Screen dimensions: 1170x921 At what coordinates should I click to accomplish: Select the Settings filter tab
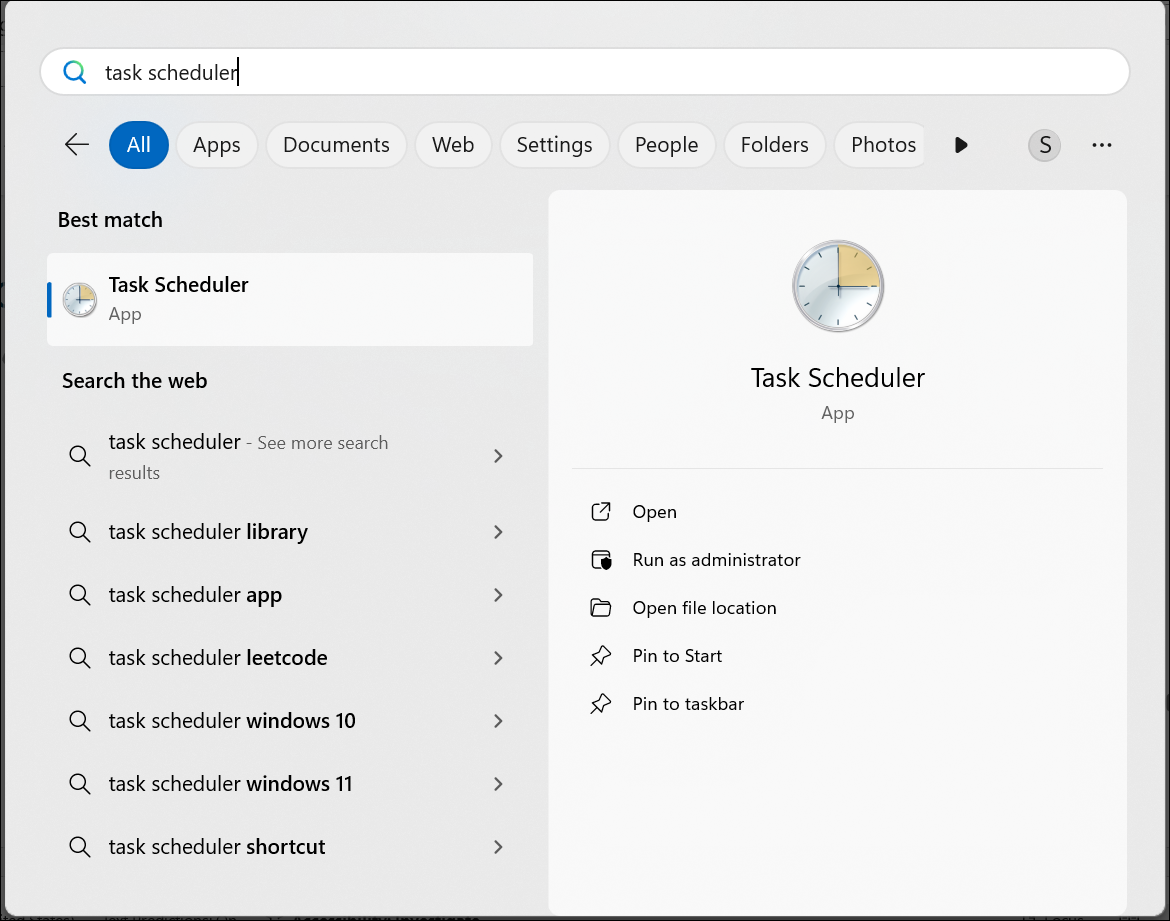(x=554, y=145)
